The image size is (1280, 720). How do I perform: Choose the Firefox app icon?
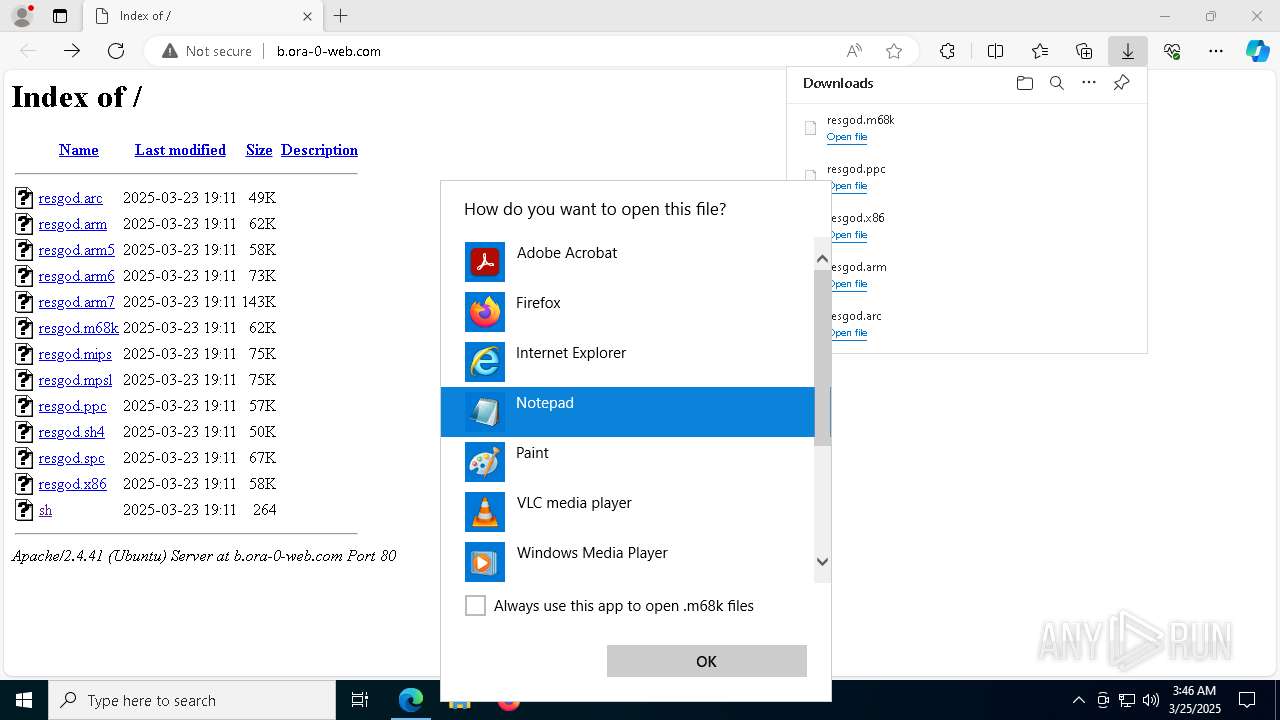click(x=485, y=312)
